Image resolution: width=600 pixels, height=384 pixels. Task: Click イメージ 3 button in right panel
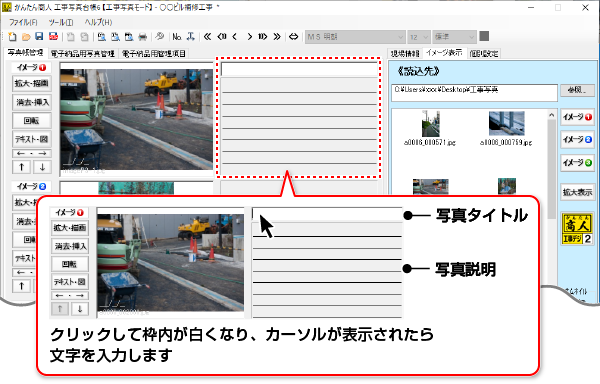tap(577, 163)
